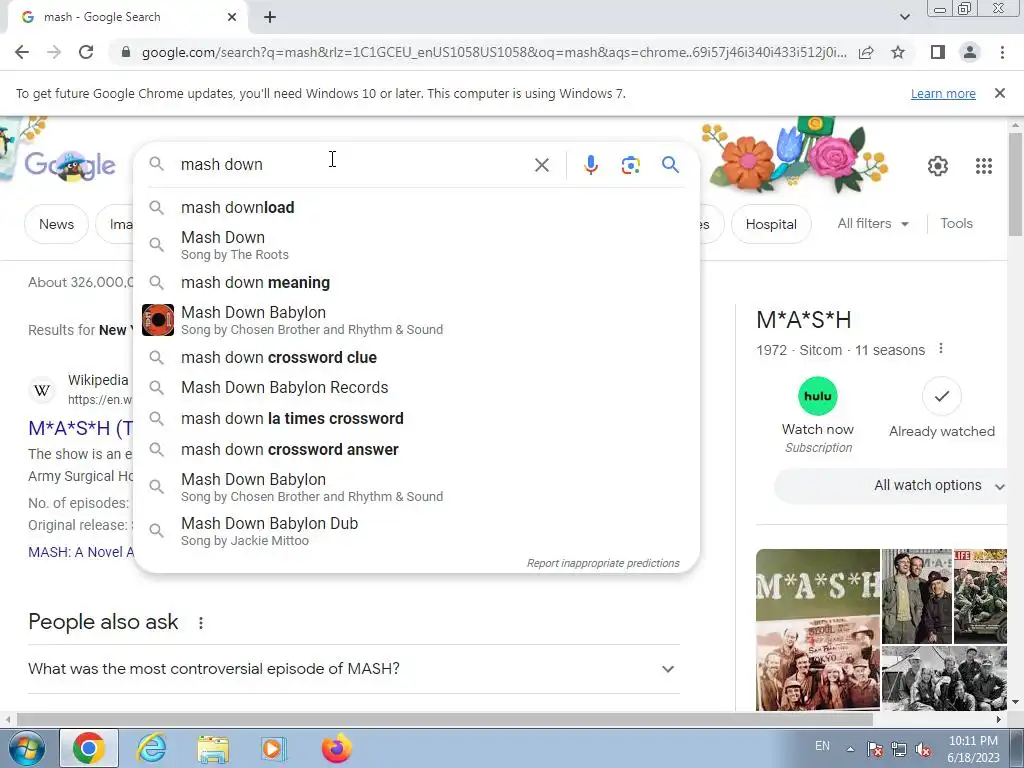Screen dimensions: 1024x768
Task: Launch Firefox from the taskbar
Action: [336, 748]
